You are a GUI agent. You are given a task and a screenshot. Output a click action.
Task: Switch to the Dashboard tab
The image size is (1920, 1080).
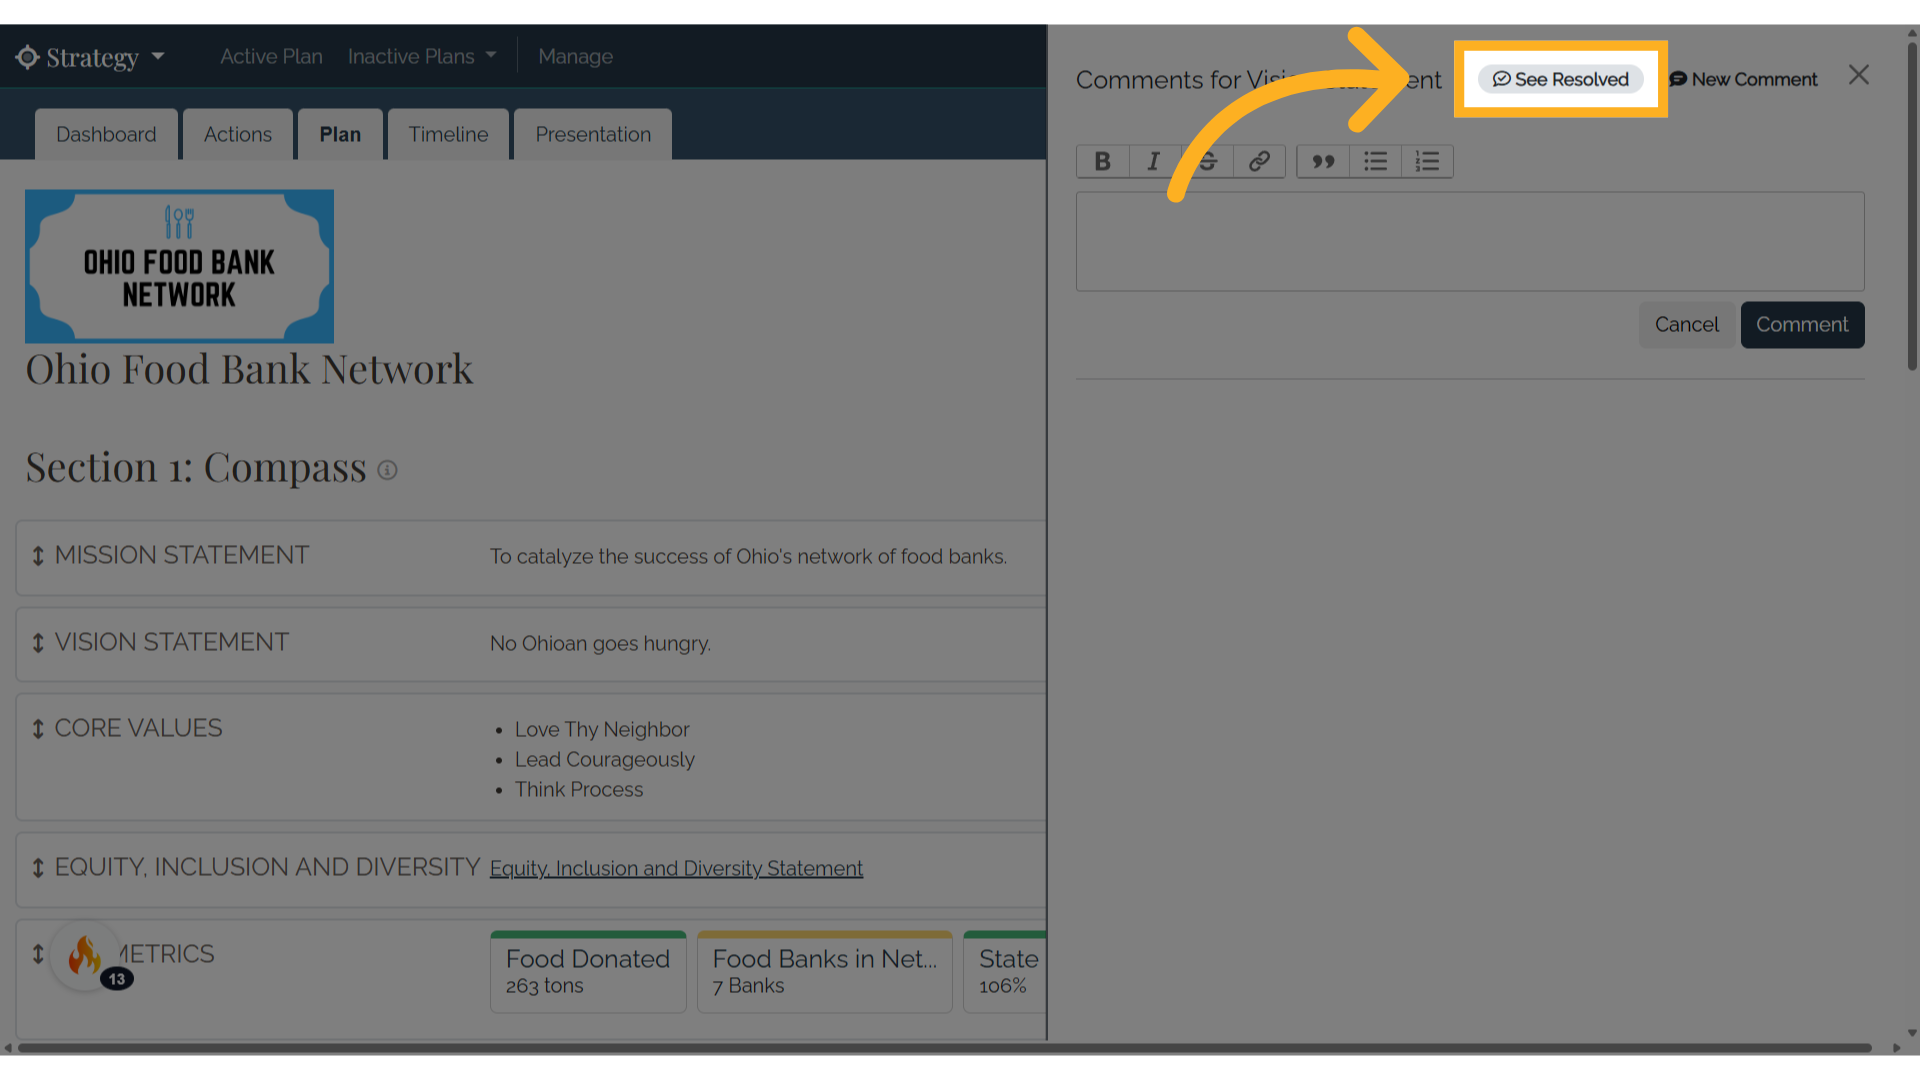[106, 134]
